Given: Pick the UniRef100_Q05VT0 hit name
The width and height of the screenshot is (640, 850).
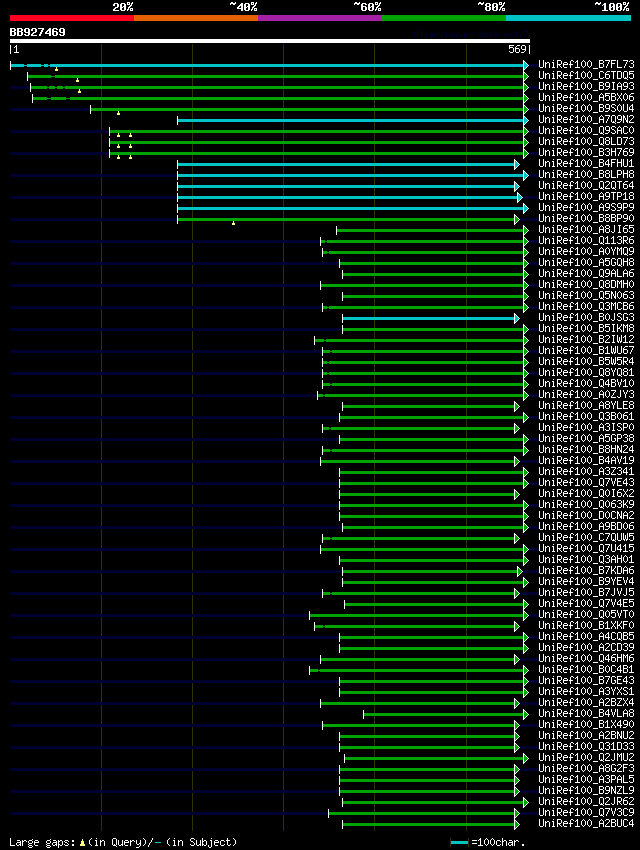Looking at the screenshot, I should tap(586, 615).
